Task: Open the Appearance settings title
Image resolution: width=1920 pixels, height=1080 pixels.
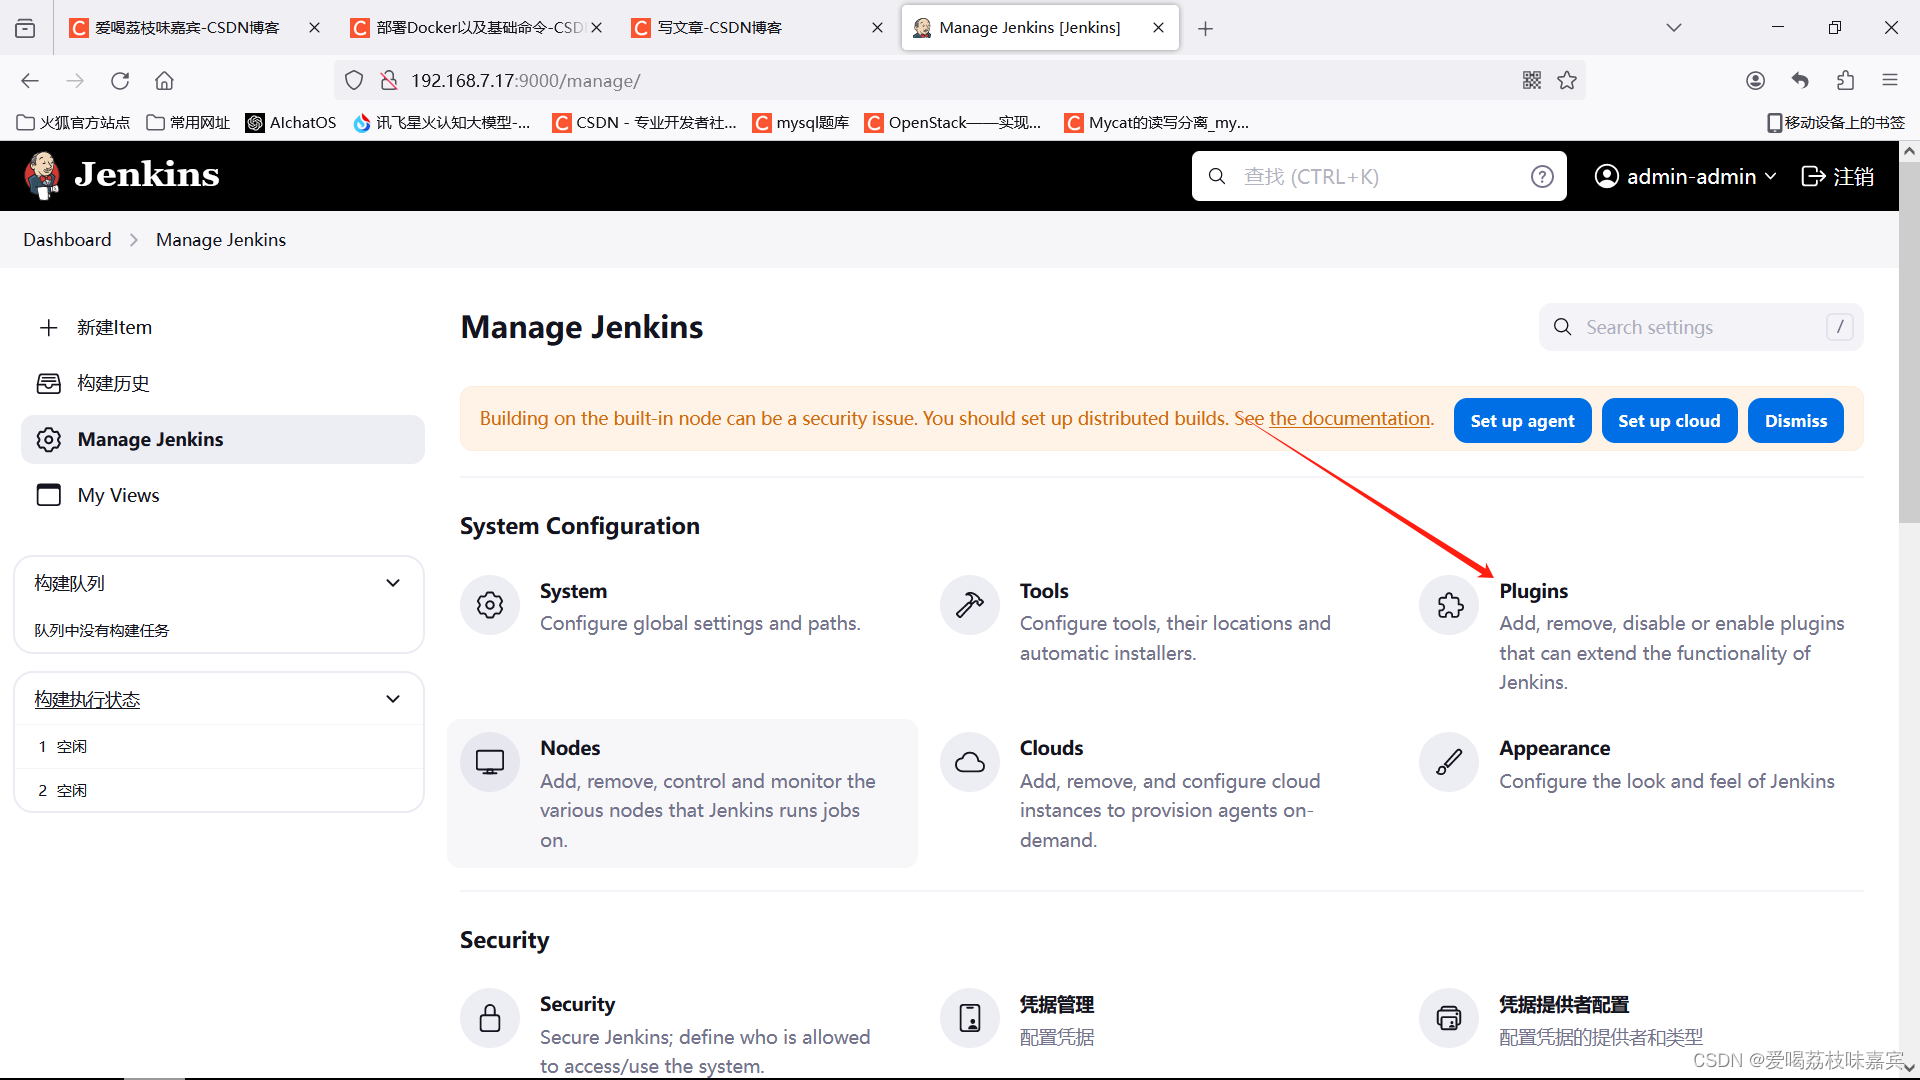Action: (x=1554, y=748)
